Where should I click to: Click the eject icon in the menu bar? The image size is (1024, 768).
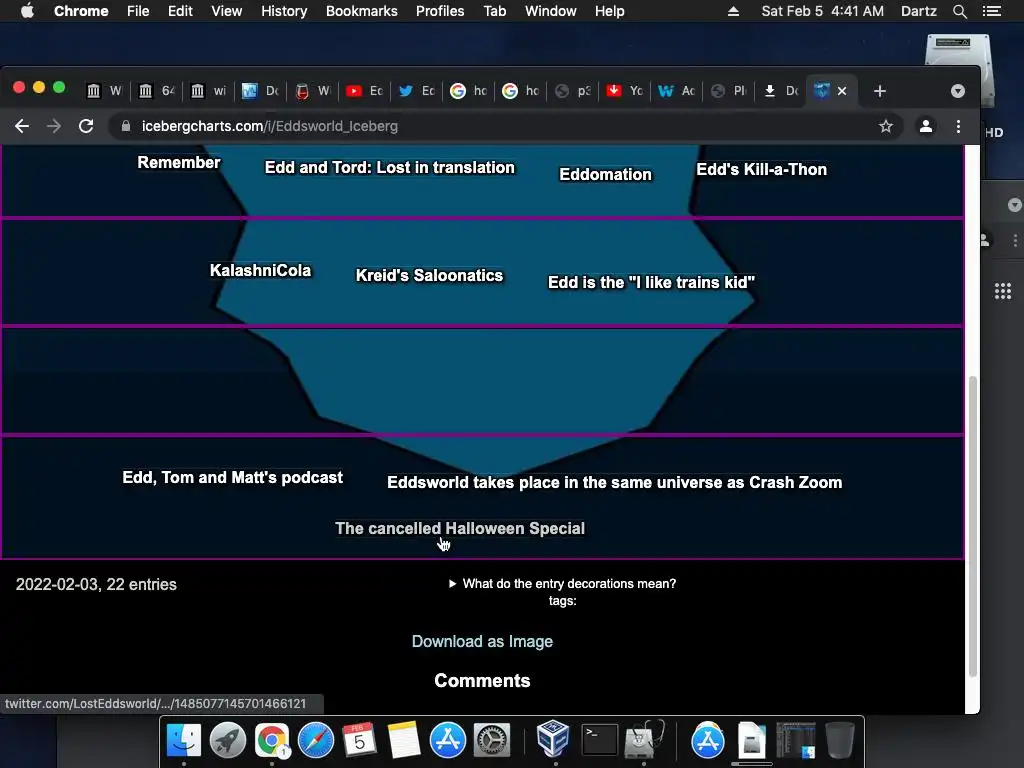(733, 11)
